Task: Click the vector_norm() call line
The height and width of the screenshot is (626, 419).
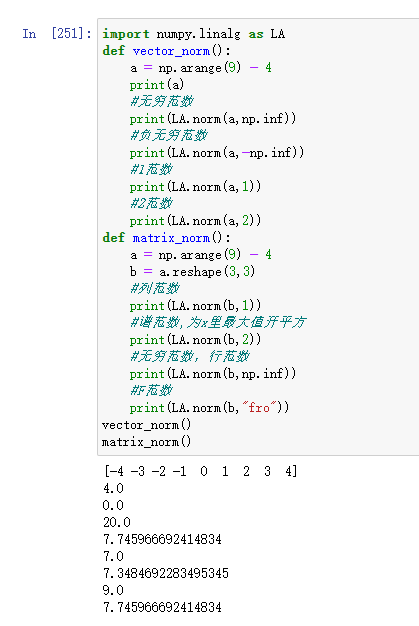Action: pyautogui.click(x=146, y=424)
